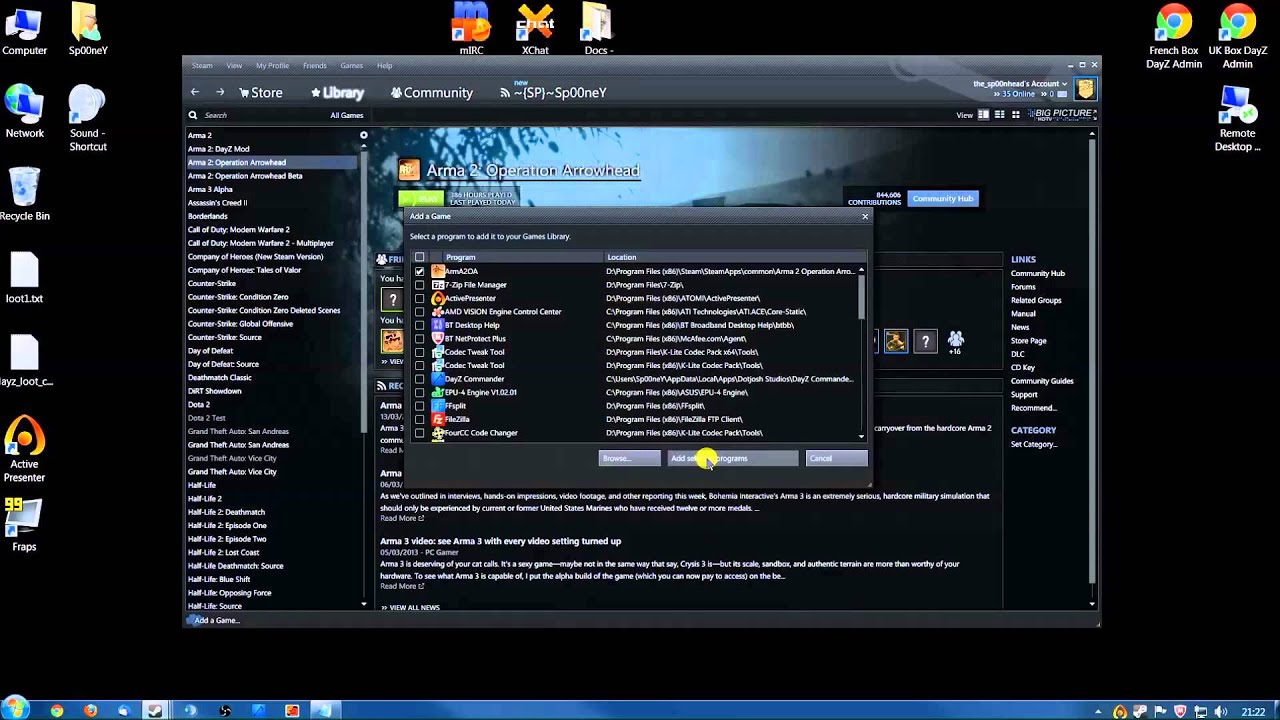This screenshot has width=1280, height=720.
Task: Switch to grid view icon
Action: [1016, 115]
